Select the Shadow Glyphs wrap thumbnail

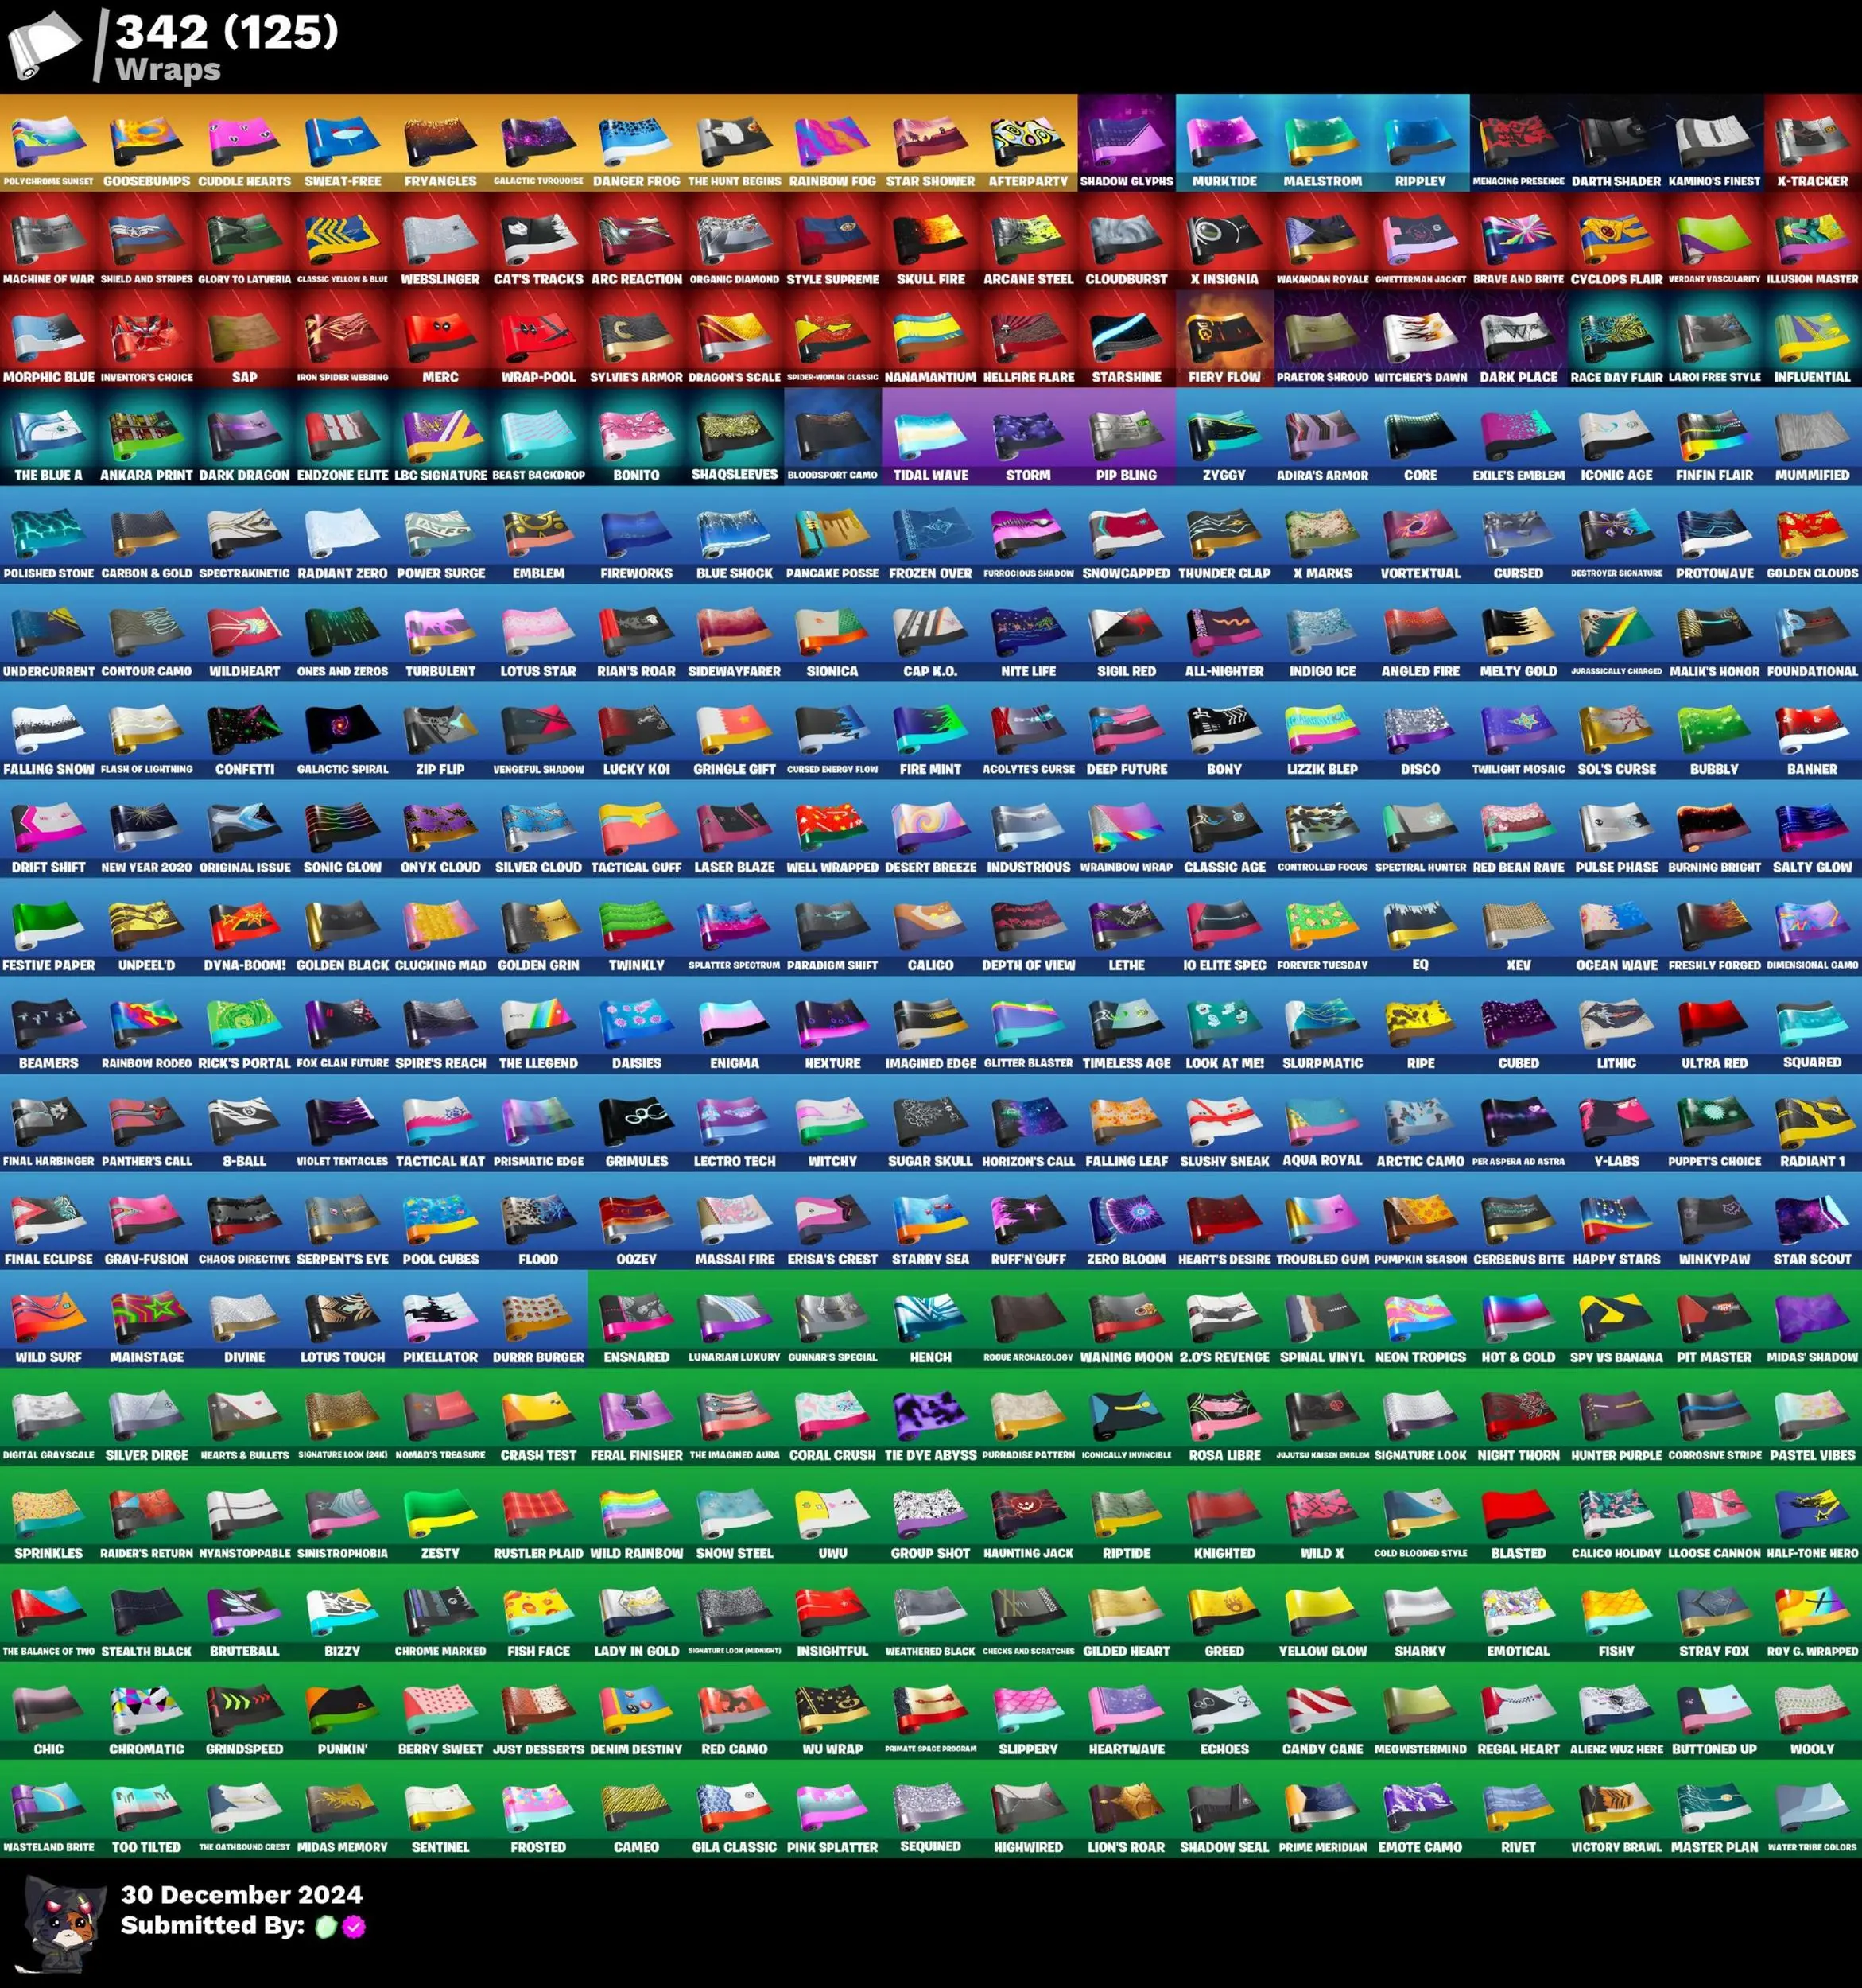pos(1126,142)
